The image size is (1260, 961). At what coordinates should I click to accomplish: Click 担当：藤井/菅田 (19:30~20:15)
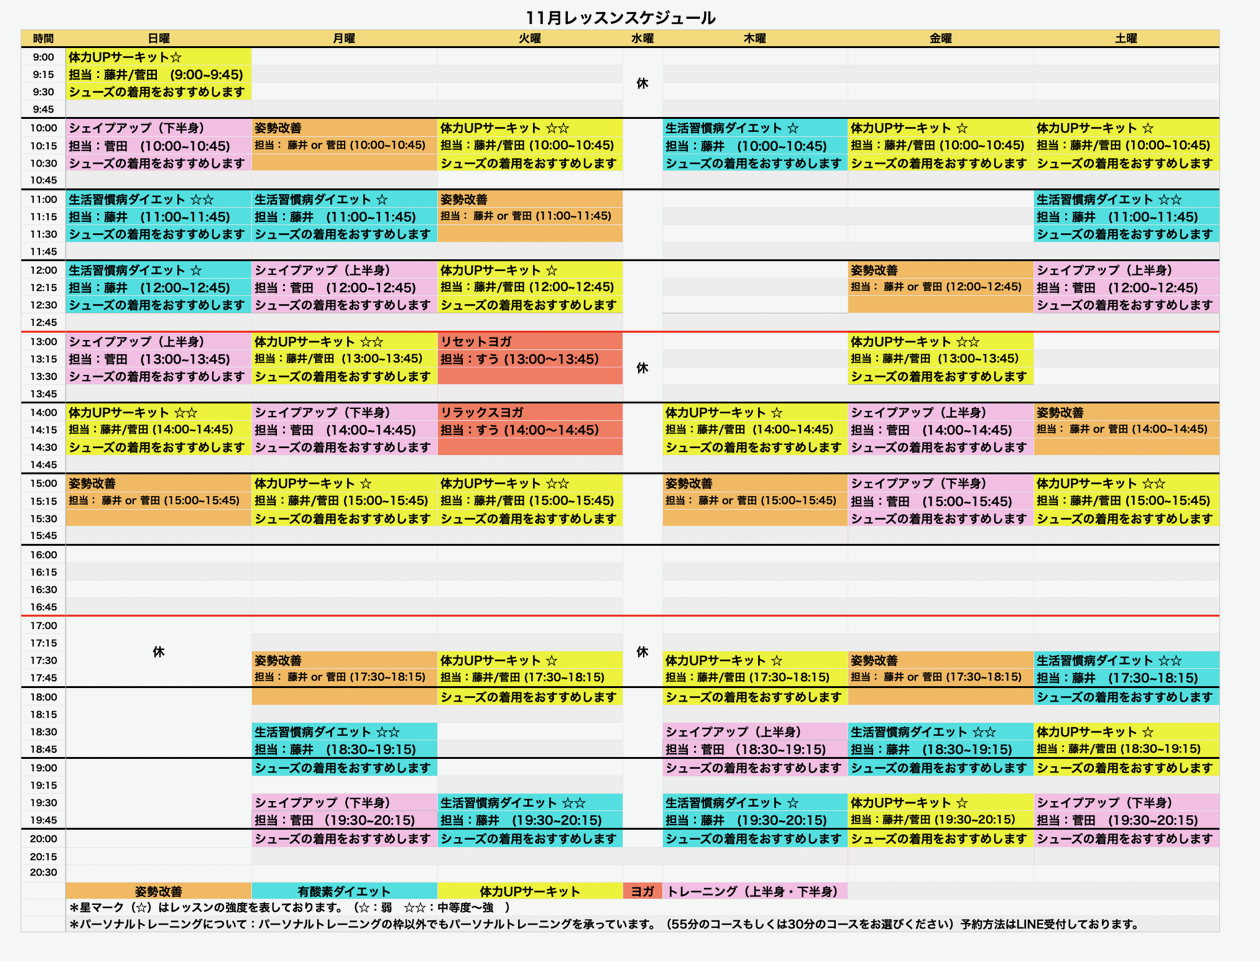coord(940,819)
